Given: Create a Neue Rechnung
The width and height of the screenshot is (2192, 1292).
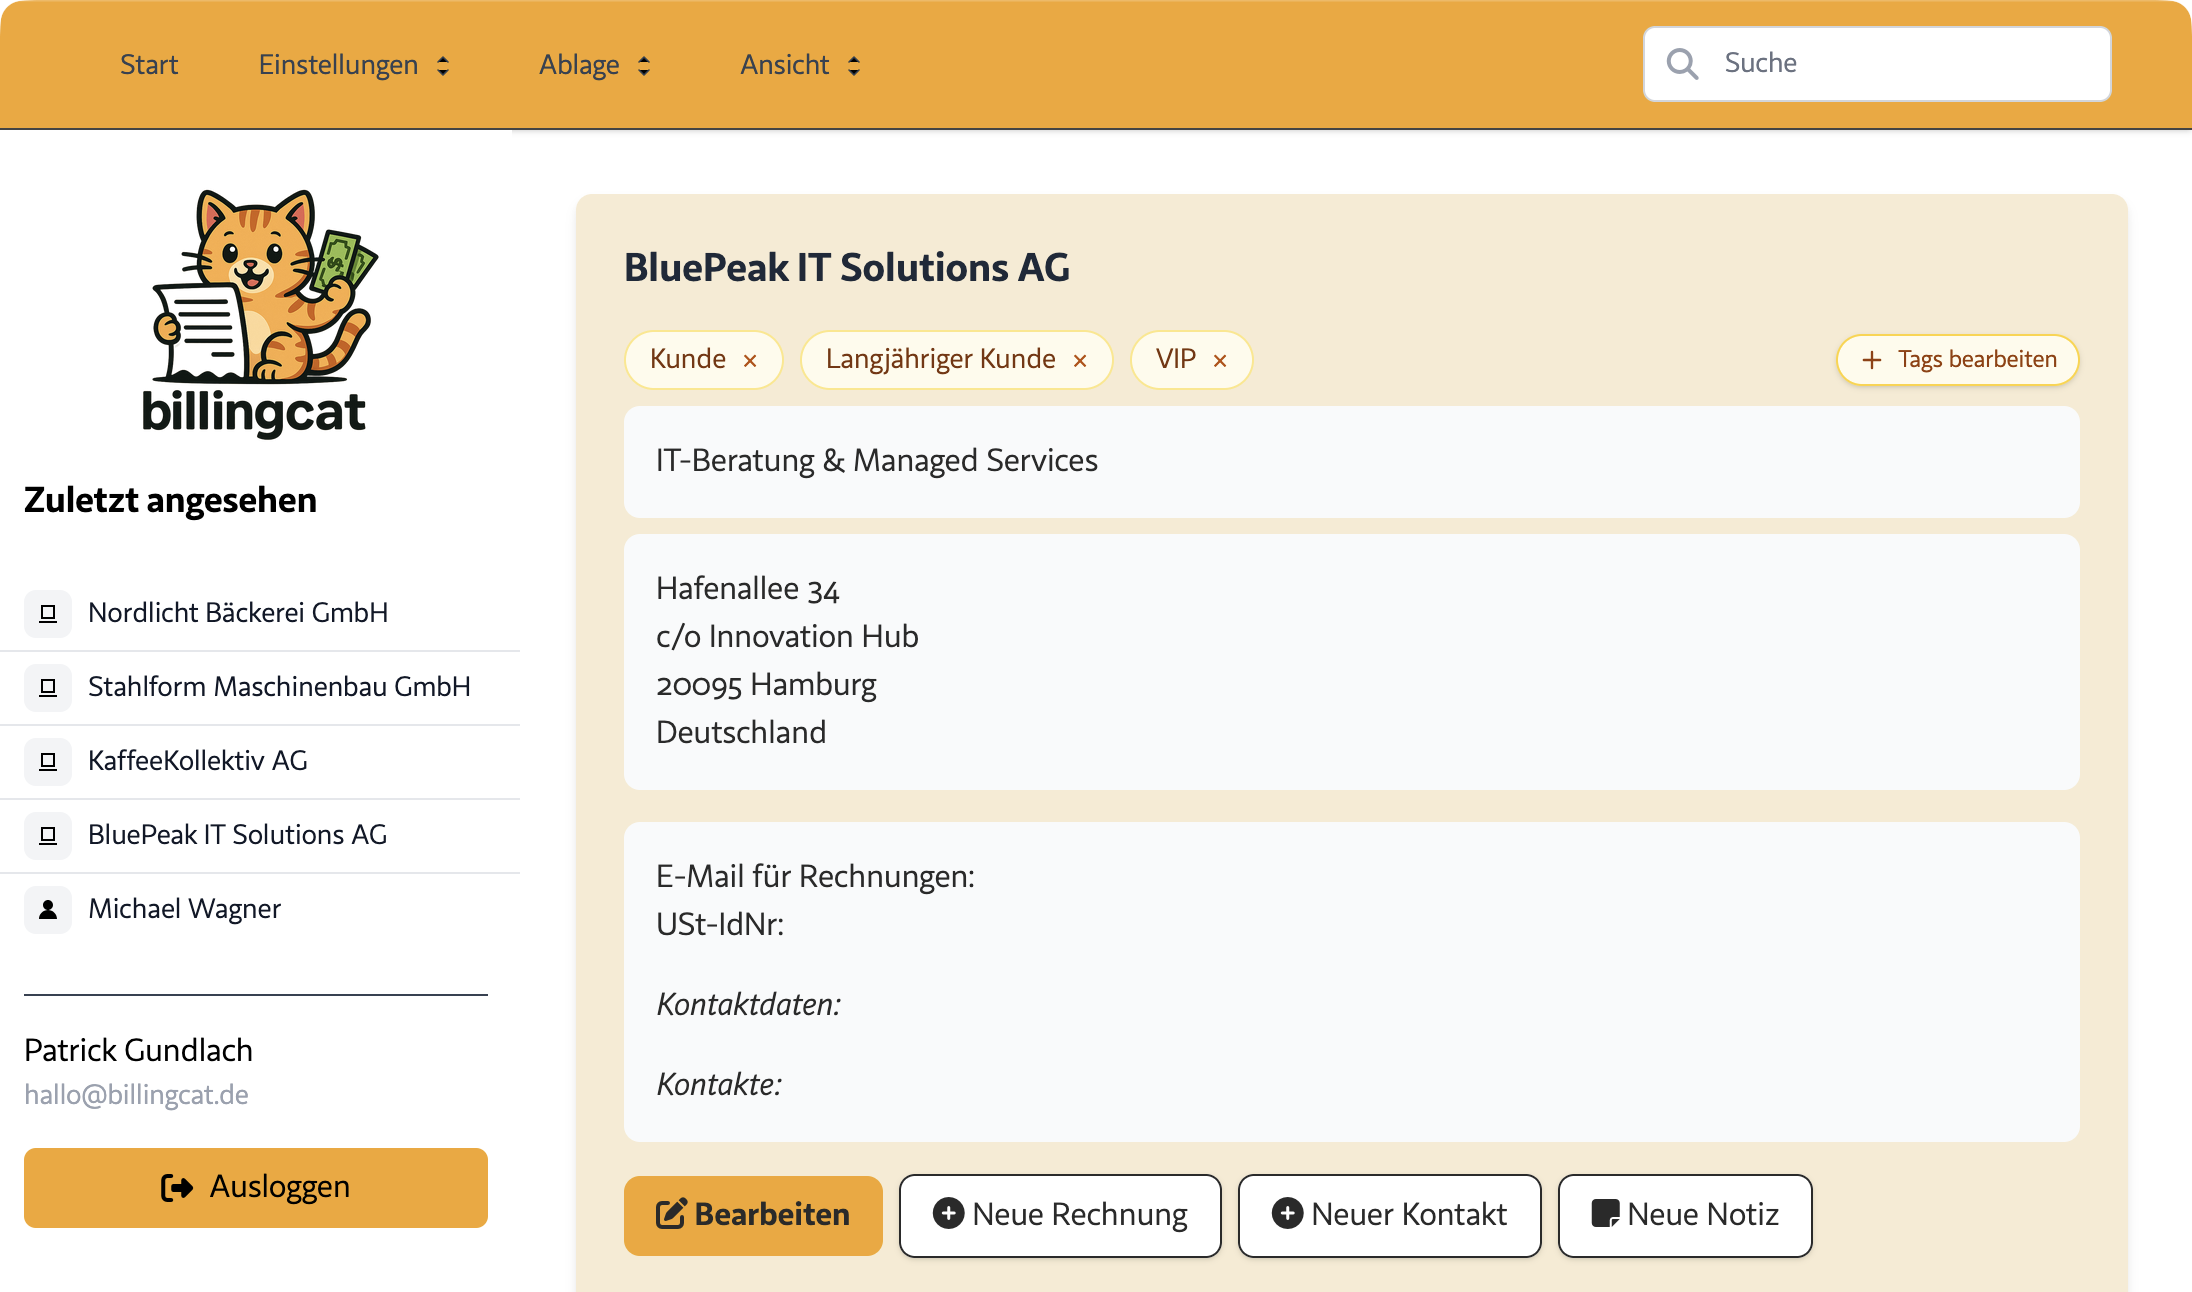Looking at the screenshot, I should tap(1060, 1215).
